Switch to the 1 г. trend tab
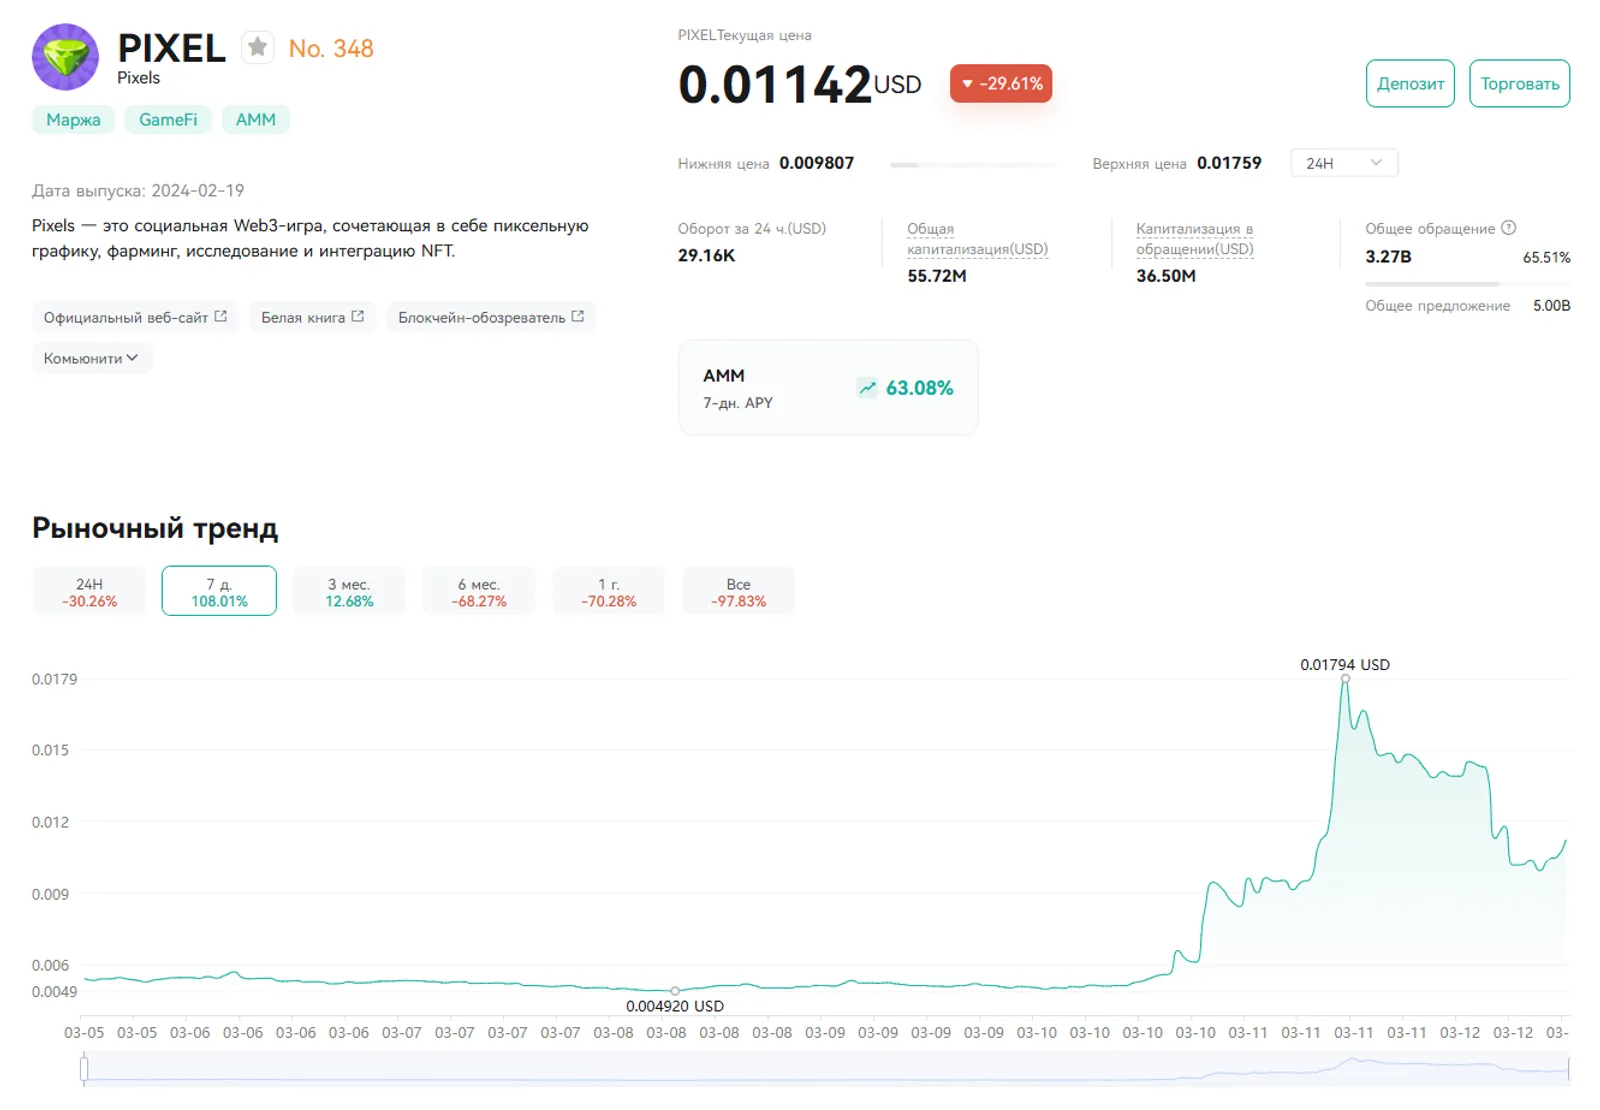This screenshot has height=1110, width=1600. pyautogui.click(x=609, y=591)
